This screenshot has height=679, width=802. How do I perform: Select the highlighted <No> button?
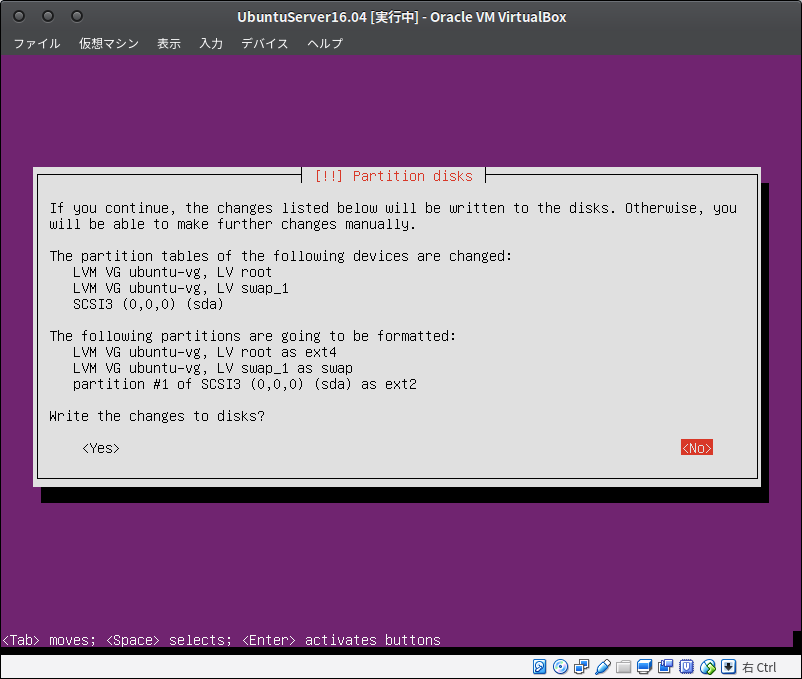pos(697,448)
